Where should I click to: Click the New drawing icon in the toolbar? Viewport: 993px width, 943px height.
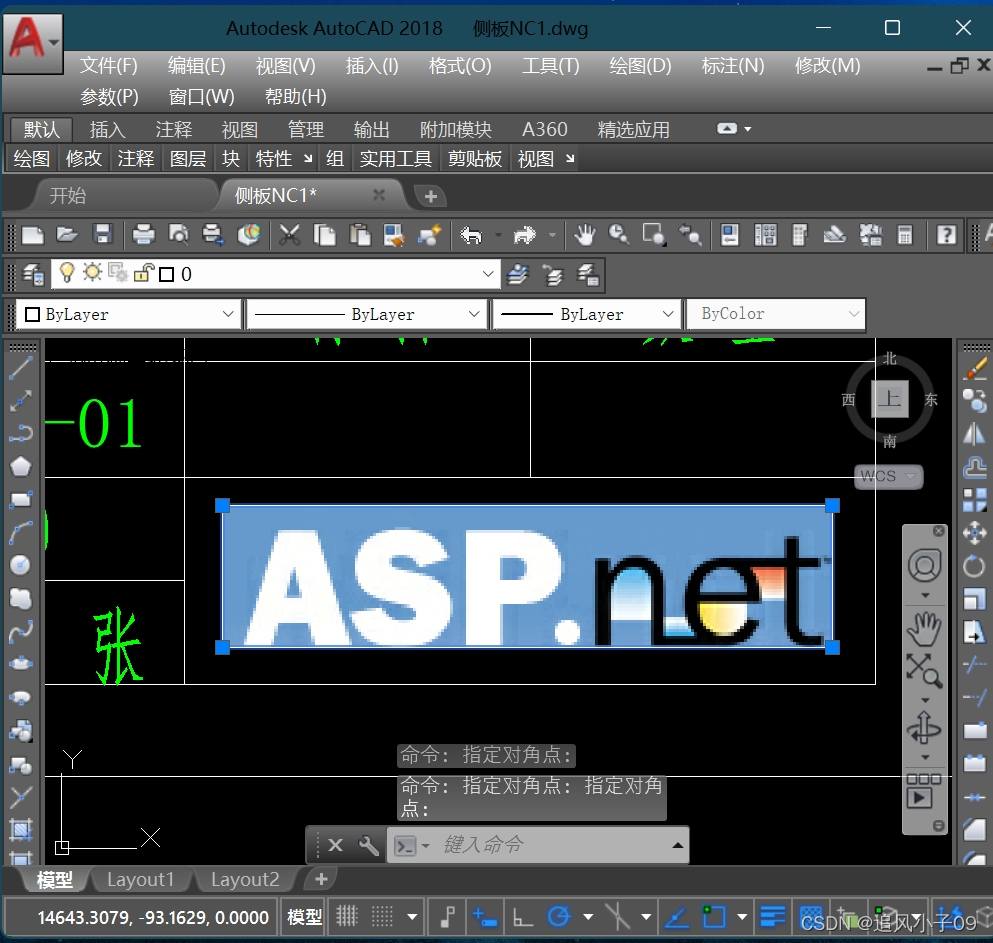point(32,236)
